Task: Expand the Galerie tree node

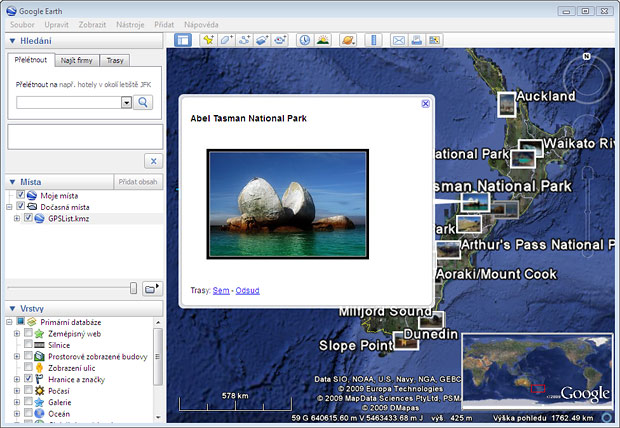Action: tap(17, 402)
